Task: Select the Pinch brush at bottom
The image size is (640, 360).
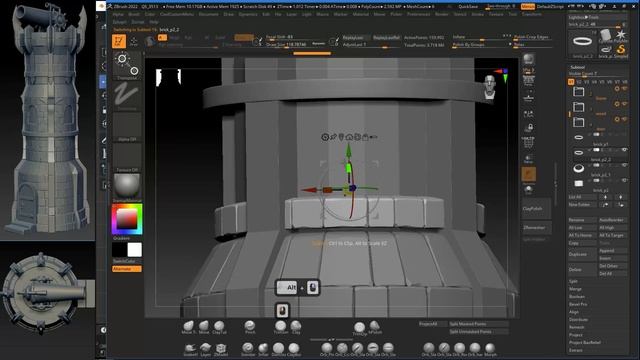Action: coord(250,326)
